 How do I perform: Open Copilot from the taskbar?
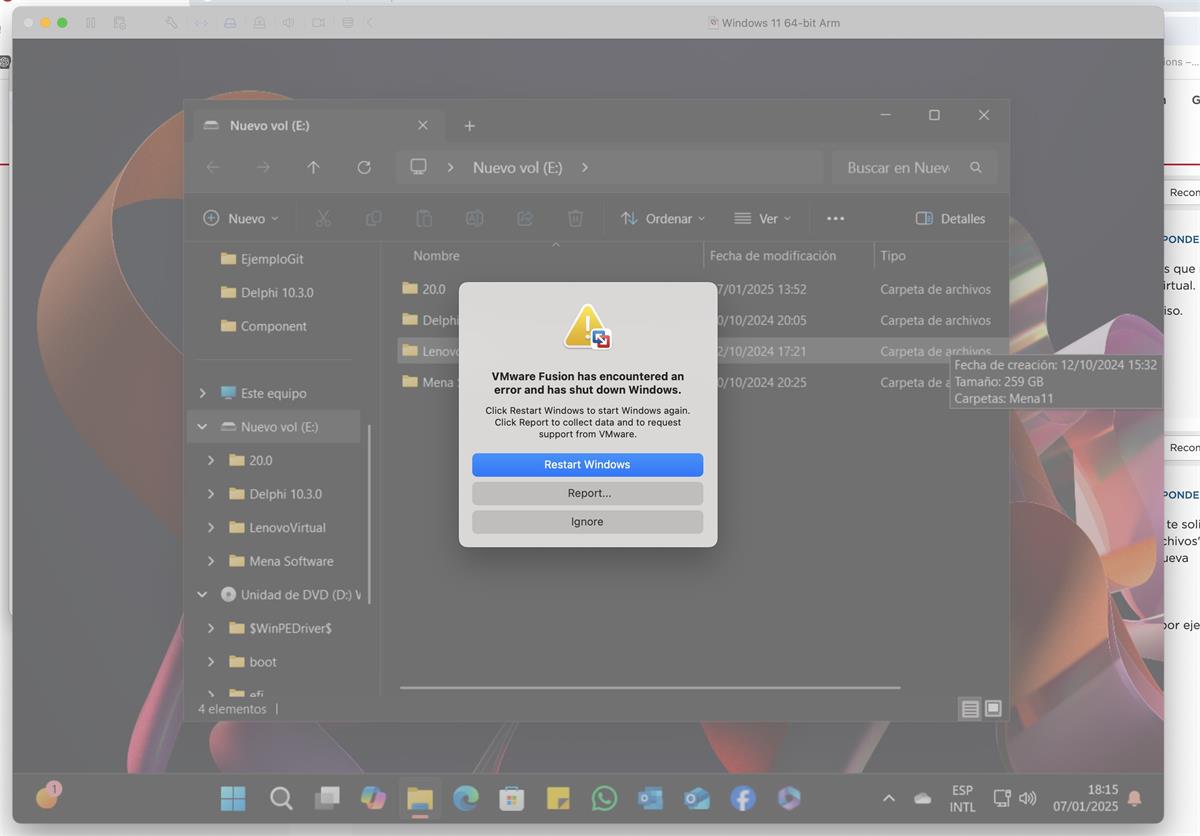373,798
